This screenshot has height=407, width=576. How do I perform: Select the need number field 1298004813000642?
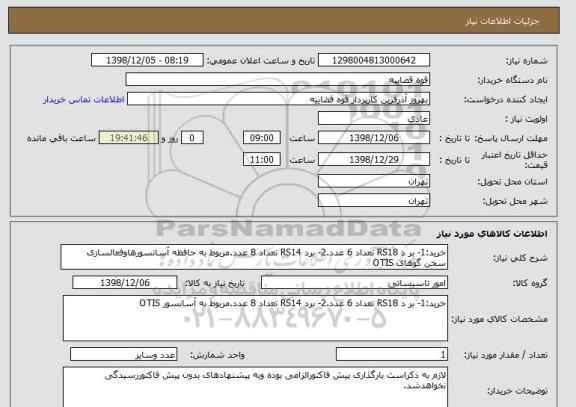pyautogui.click(x=374, y=60)
